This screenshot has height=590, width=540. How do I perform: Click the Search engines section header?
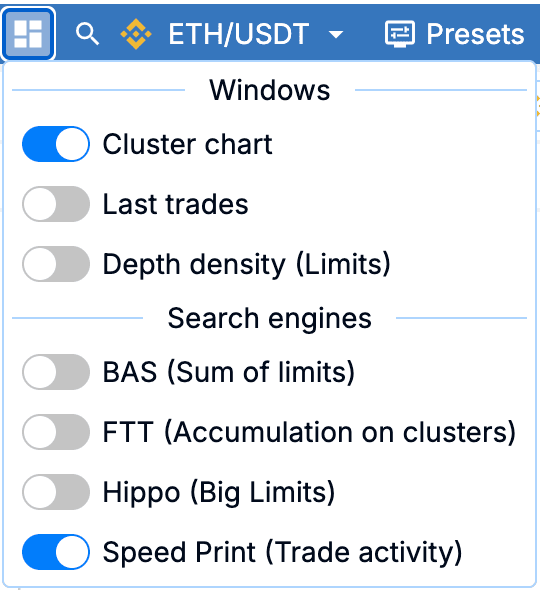269,318
